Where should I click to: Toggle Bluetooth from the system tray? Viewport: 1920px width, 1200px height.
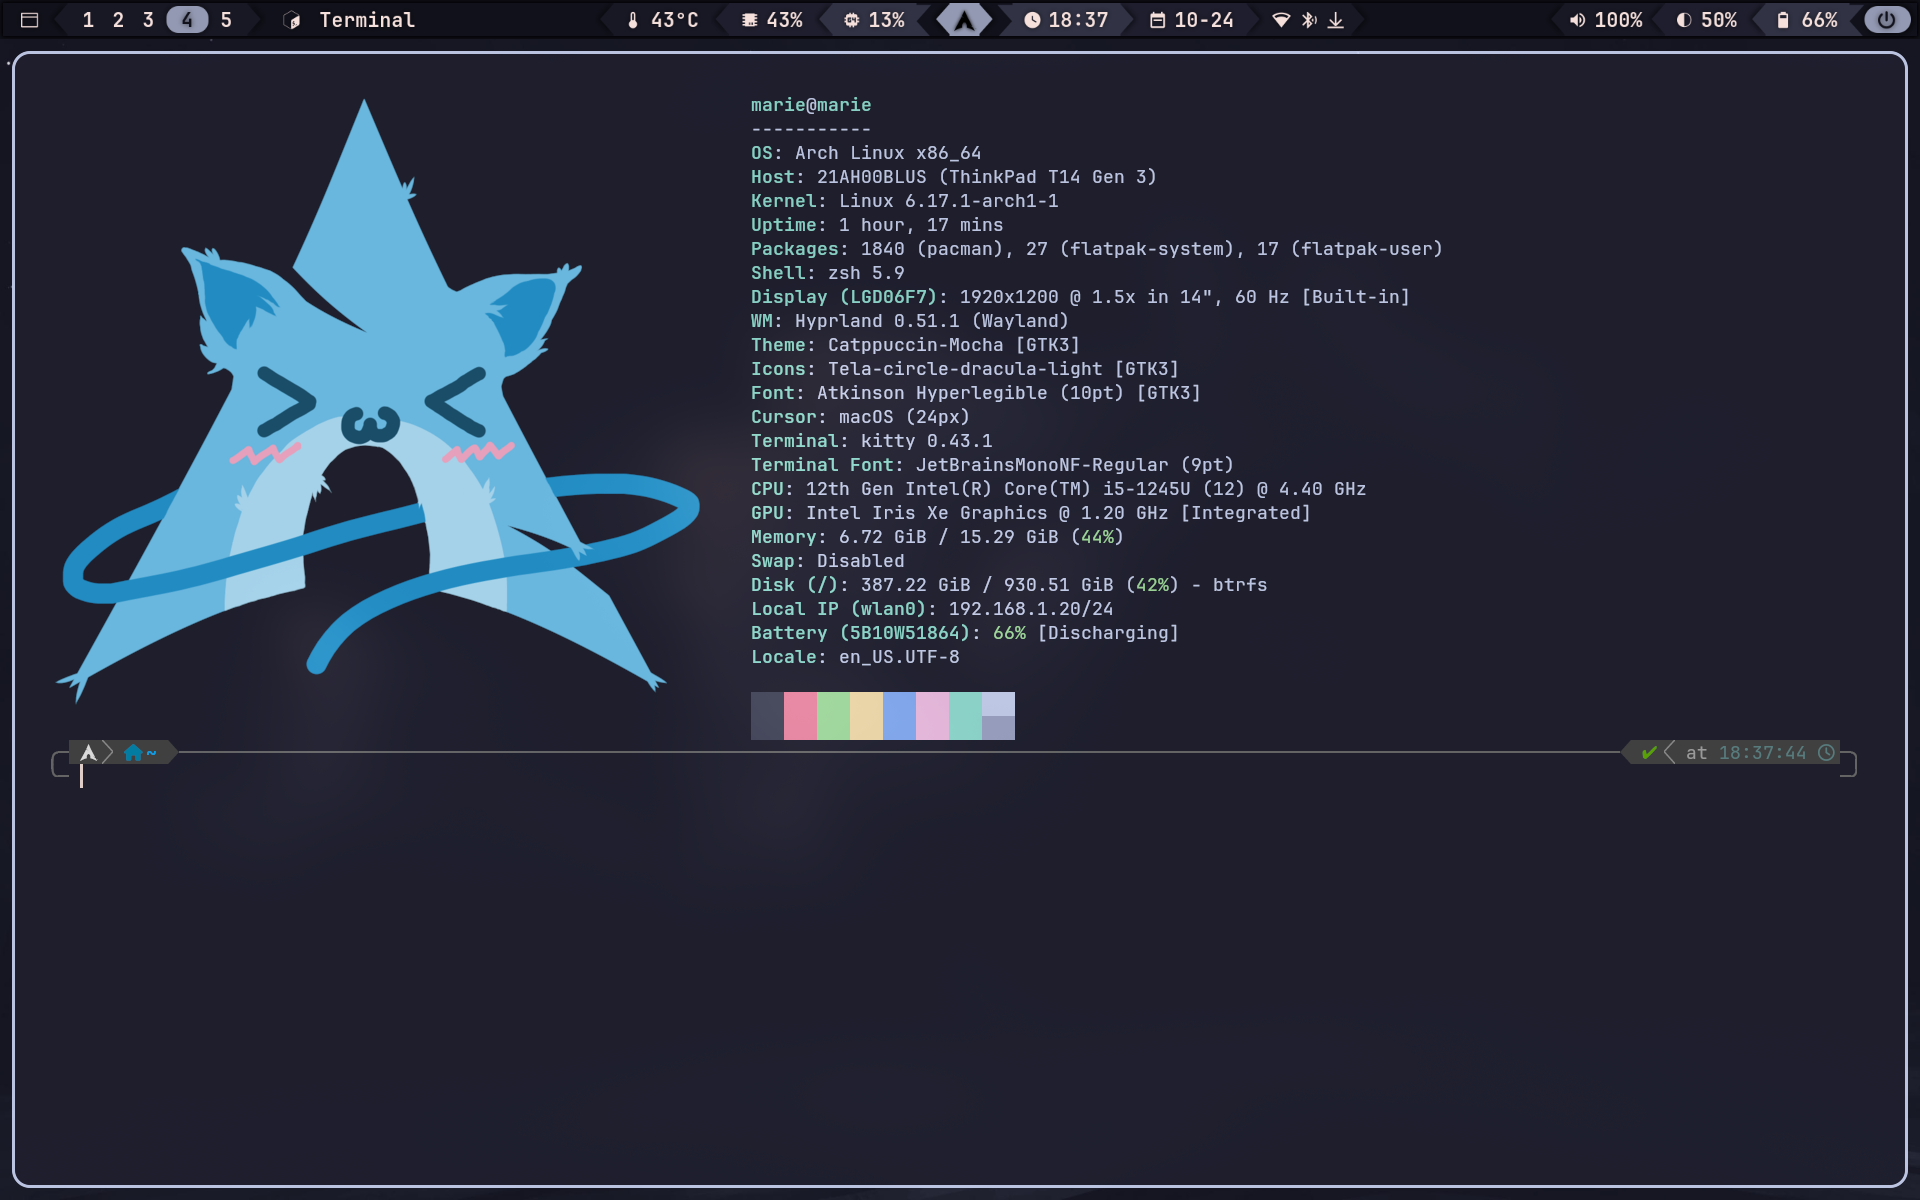click(x=1310, y=19)
